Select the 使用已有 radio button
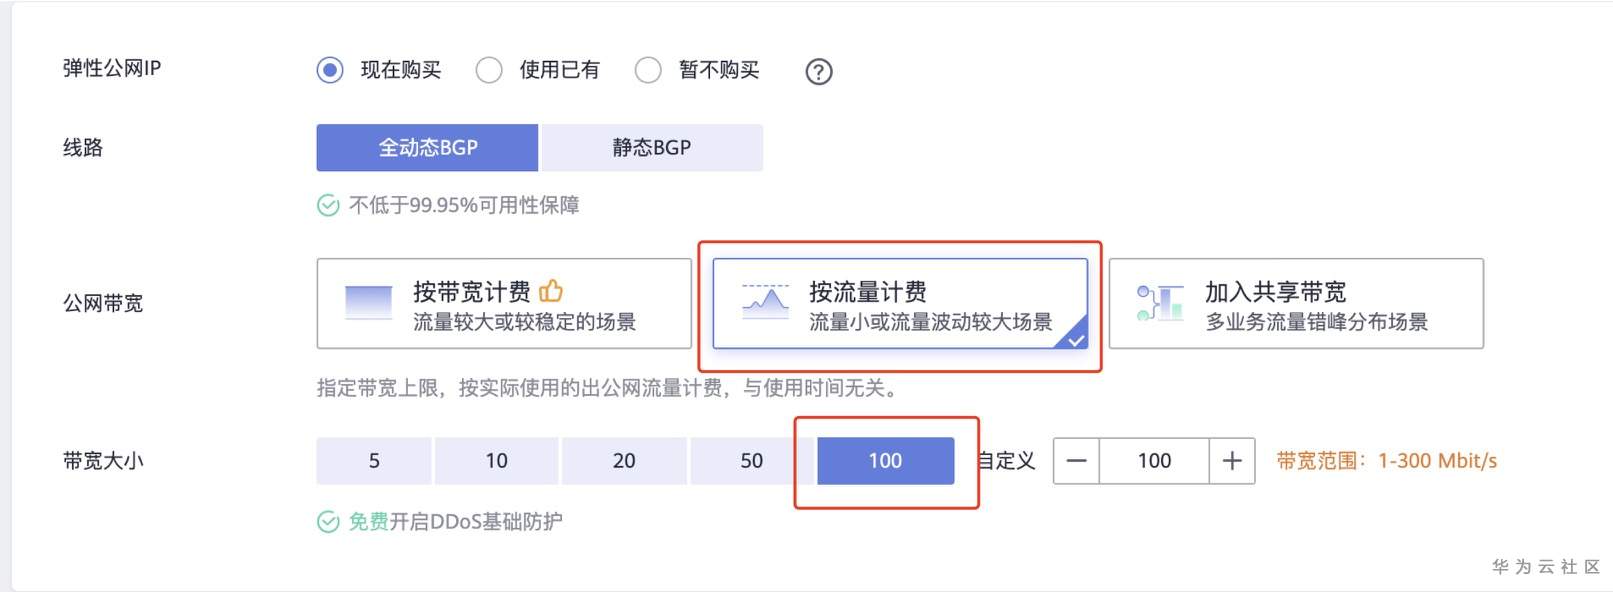1613x592 pixels. tap(489, 70)
